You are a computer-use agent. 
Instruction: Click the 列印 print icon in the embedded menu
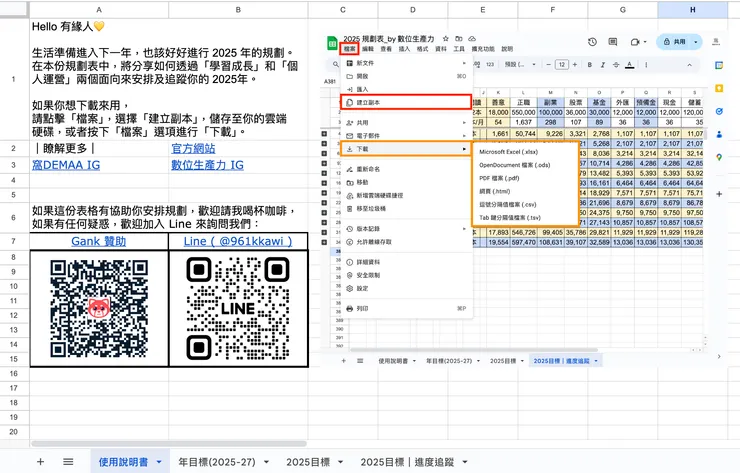pos(350,309)
